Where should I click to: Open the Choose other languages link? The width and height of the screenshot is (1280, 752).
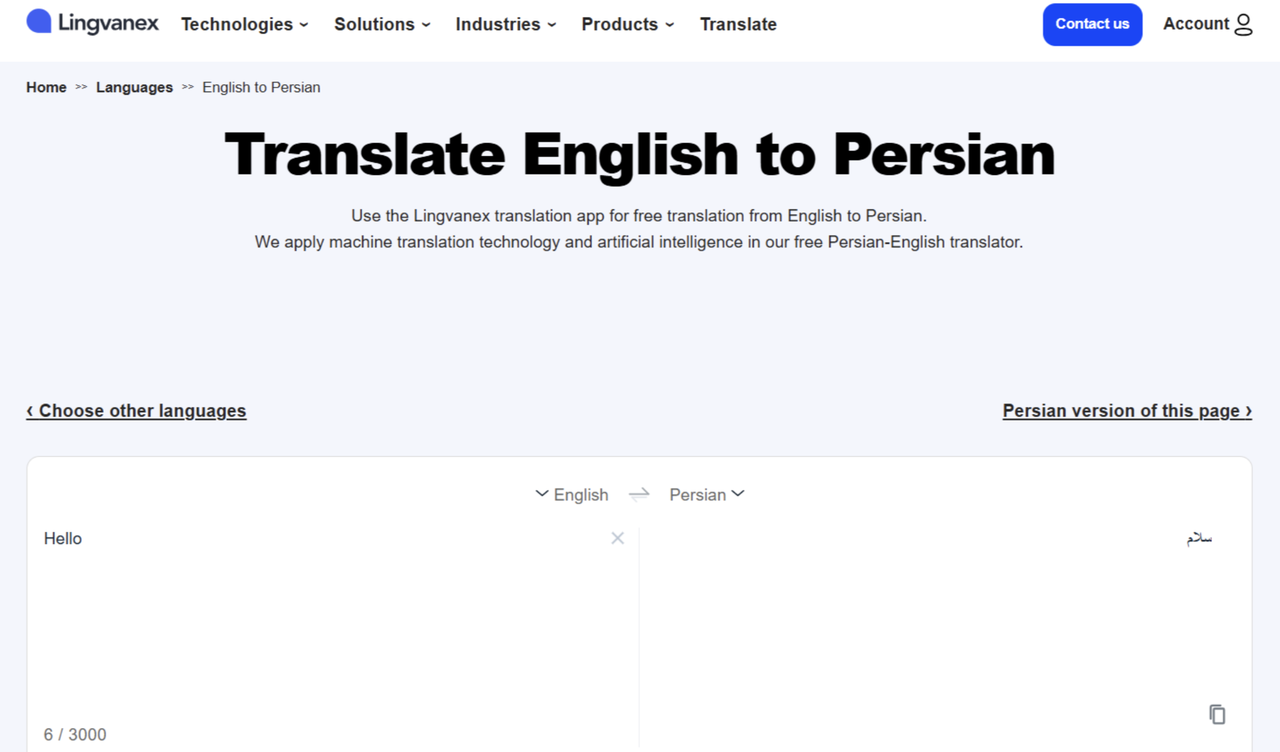(136, 410)
